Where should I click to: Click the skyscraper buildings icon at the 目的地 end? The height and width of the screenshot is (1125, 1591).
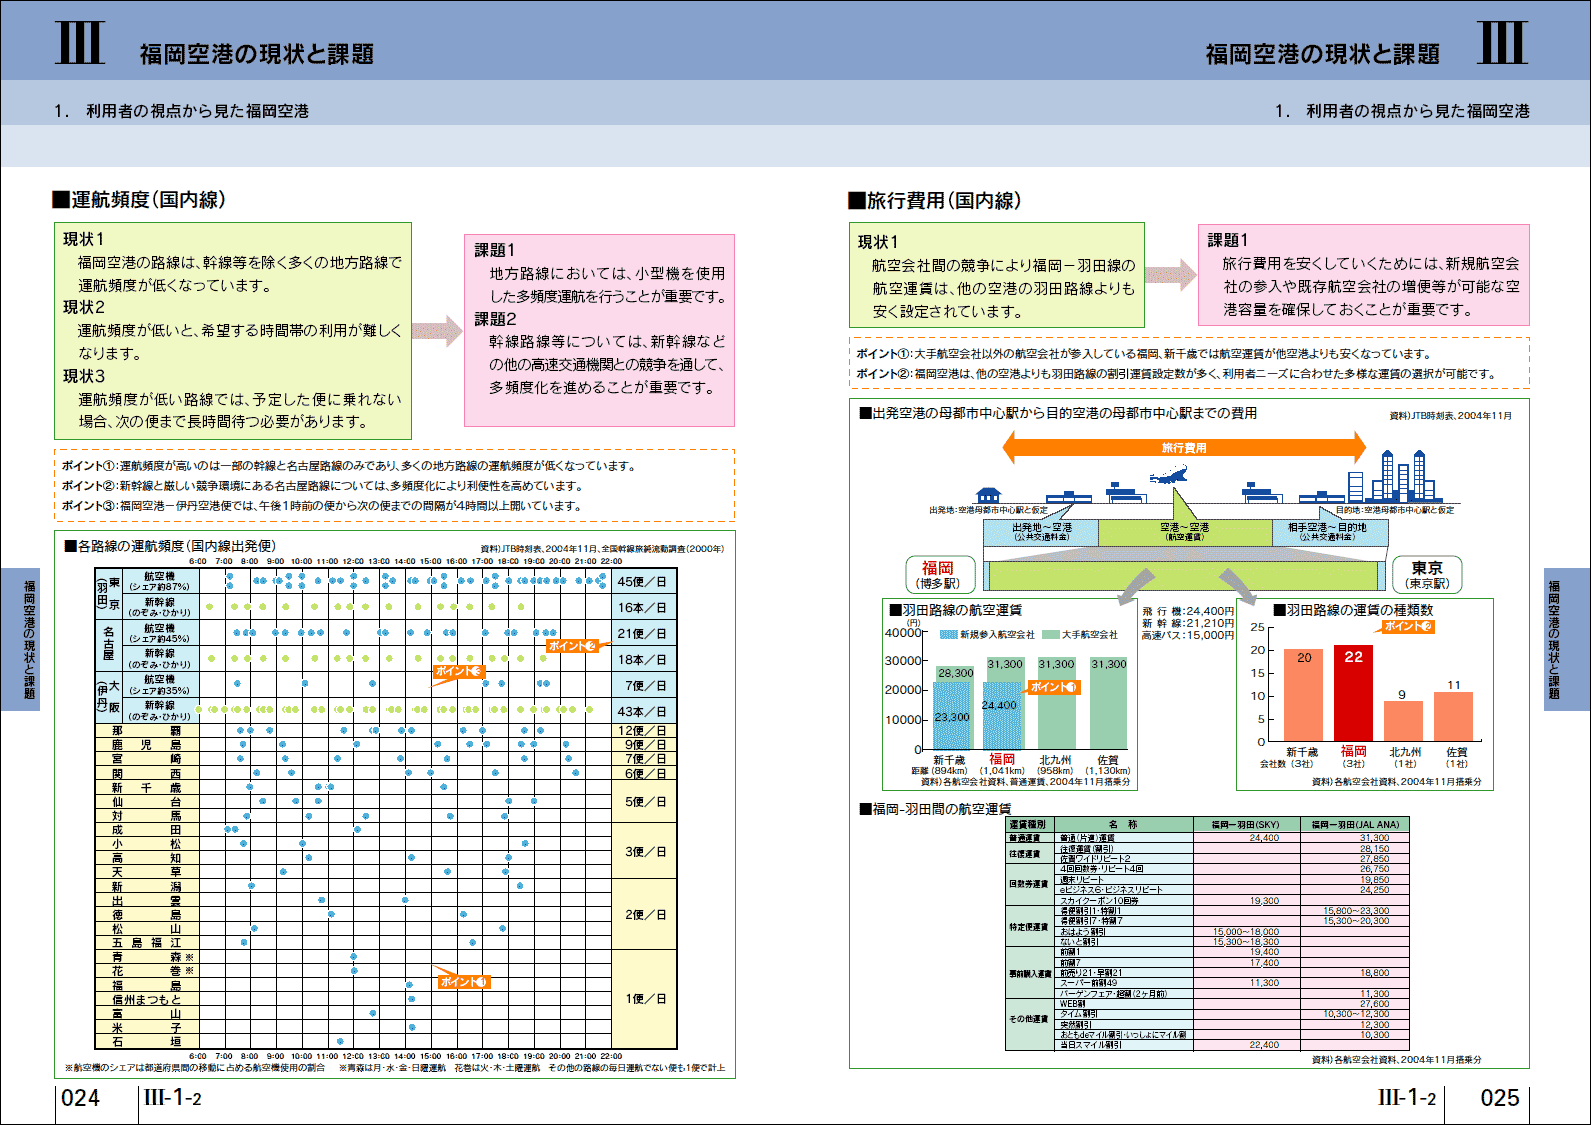pyautogui.click(x=1397, y=475)
